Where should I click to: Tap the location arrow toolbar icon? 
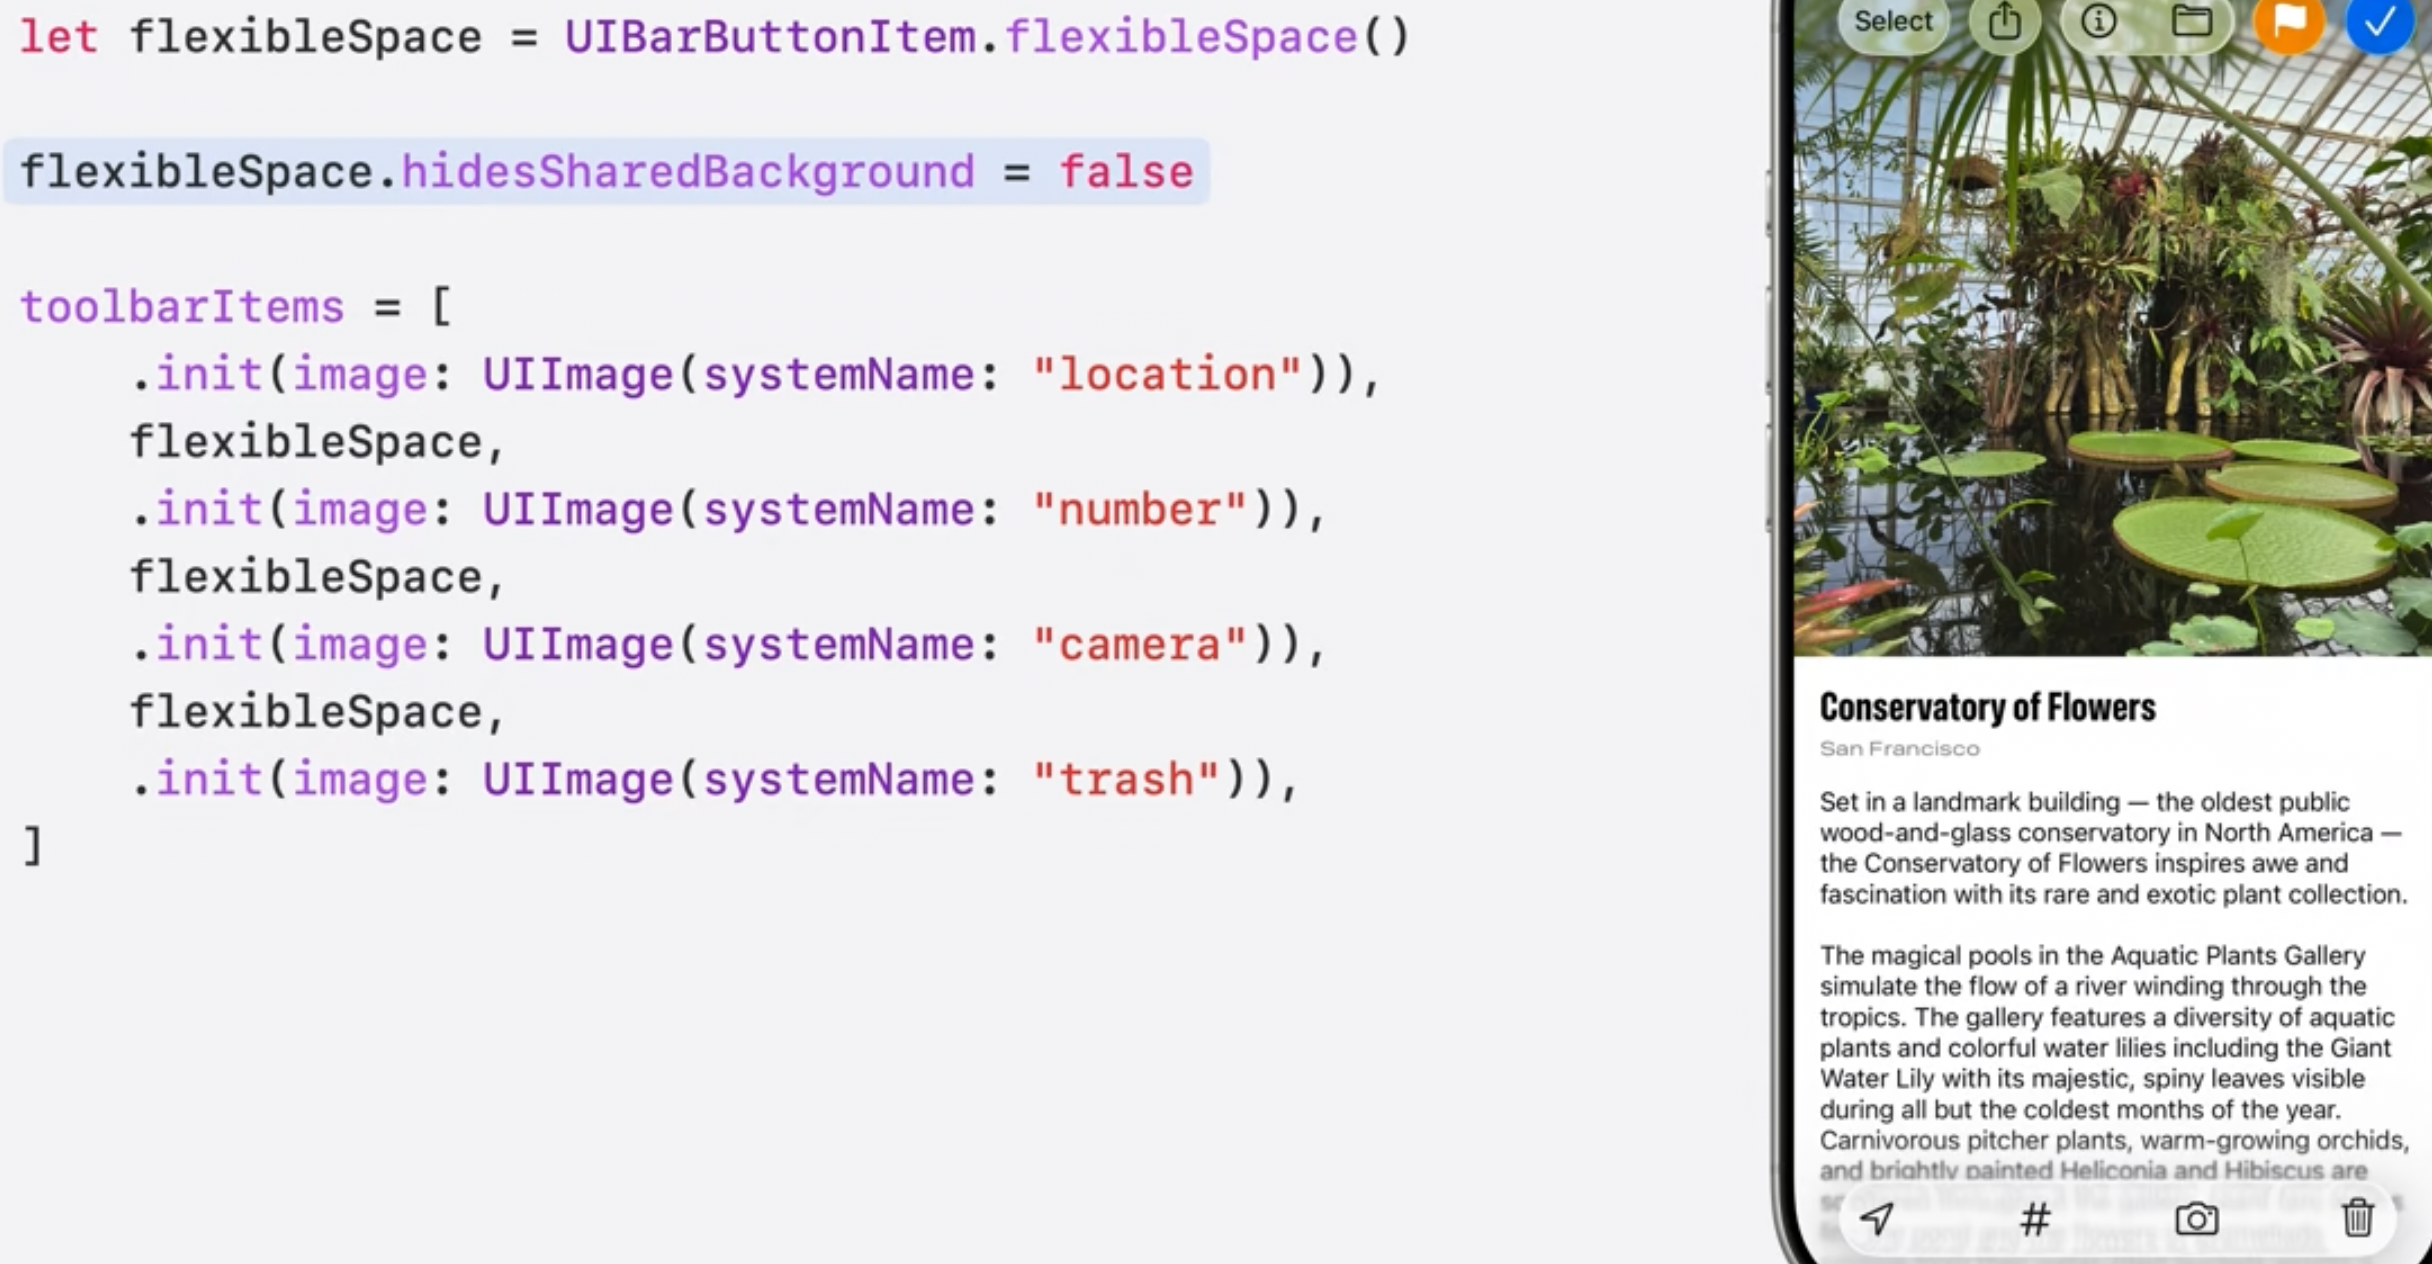coord(1876,1218)
